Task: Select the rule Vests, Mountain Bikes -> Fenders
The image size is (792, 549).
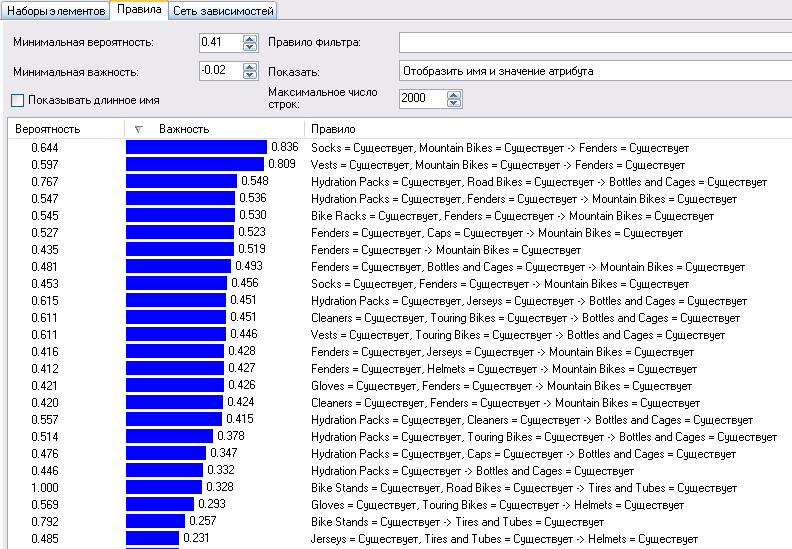Action: 498,165
